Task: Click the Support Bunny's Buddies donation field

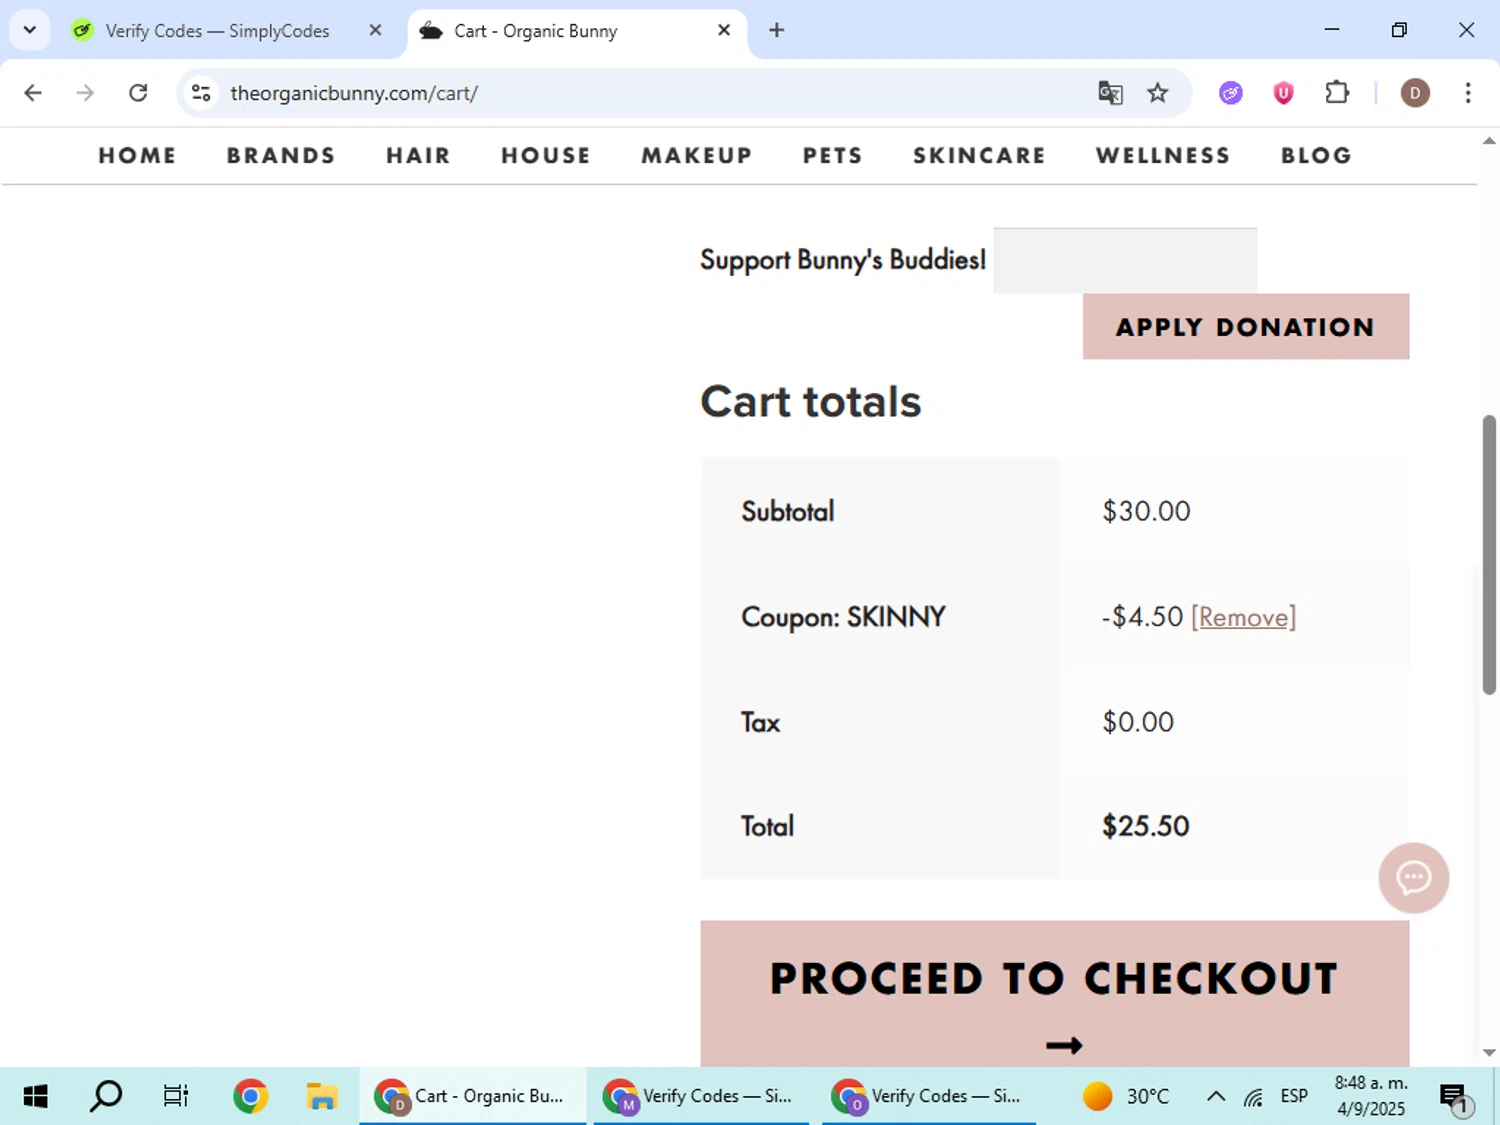Action: tap(1125, 260)
